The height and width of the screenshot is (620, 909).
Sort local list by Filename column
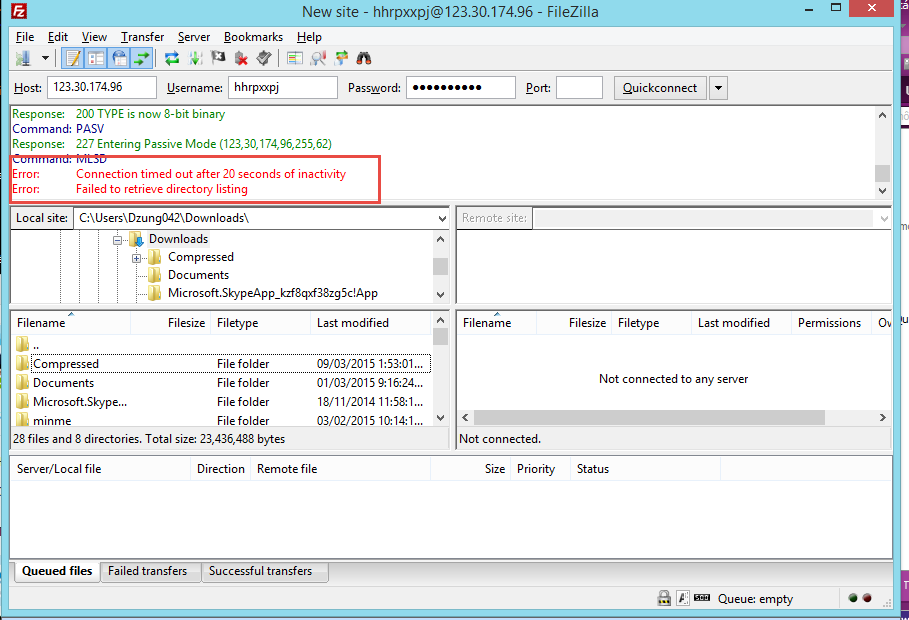(70, 323)
